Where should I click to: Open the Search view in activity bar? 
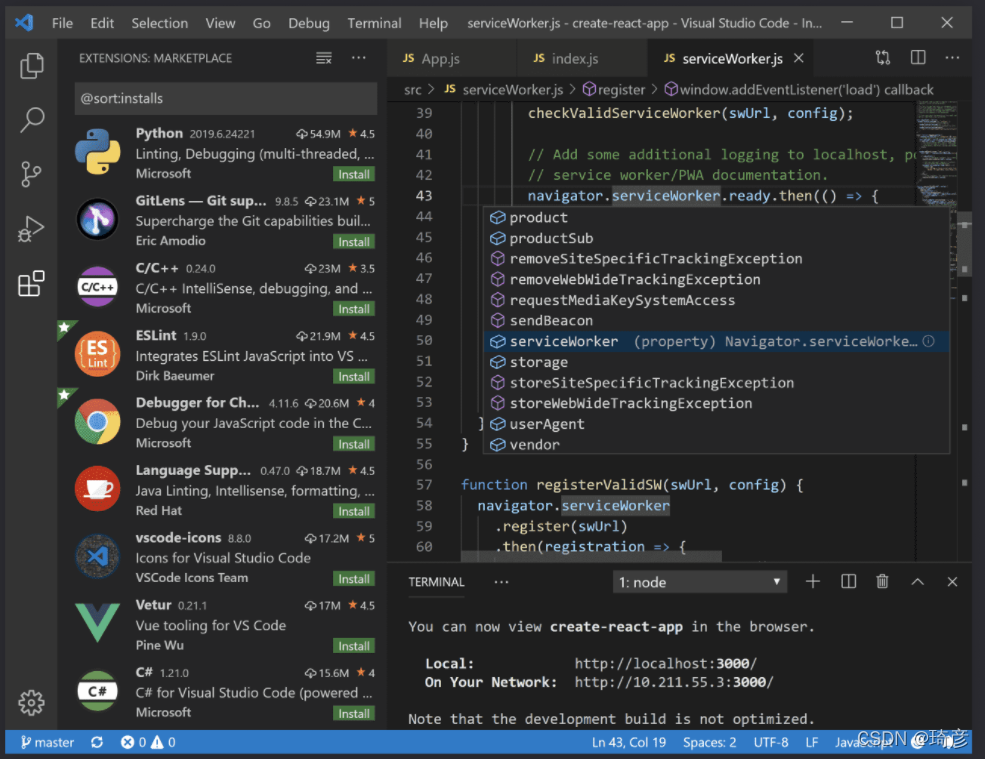(x=31, y=119)
